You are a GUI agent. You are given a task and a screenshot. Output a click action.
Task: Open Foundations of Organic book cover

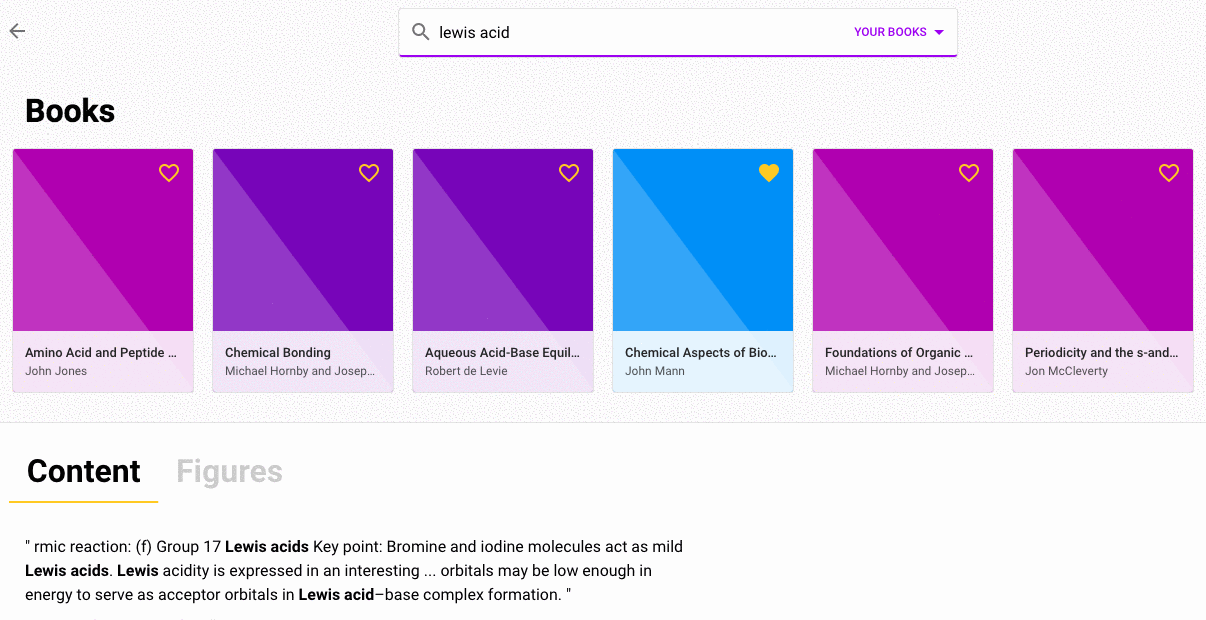[903, 240]
